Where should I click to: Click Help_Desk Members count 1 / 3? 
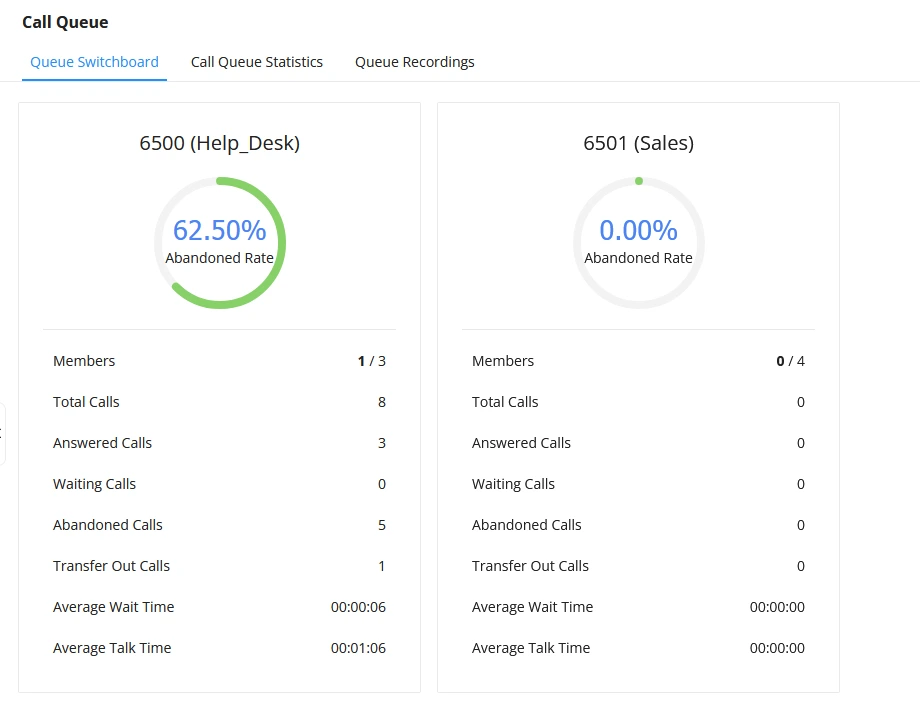[x=371, y=361]
